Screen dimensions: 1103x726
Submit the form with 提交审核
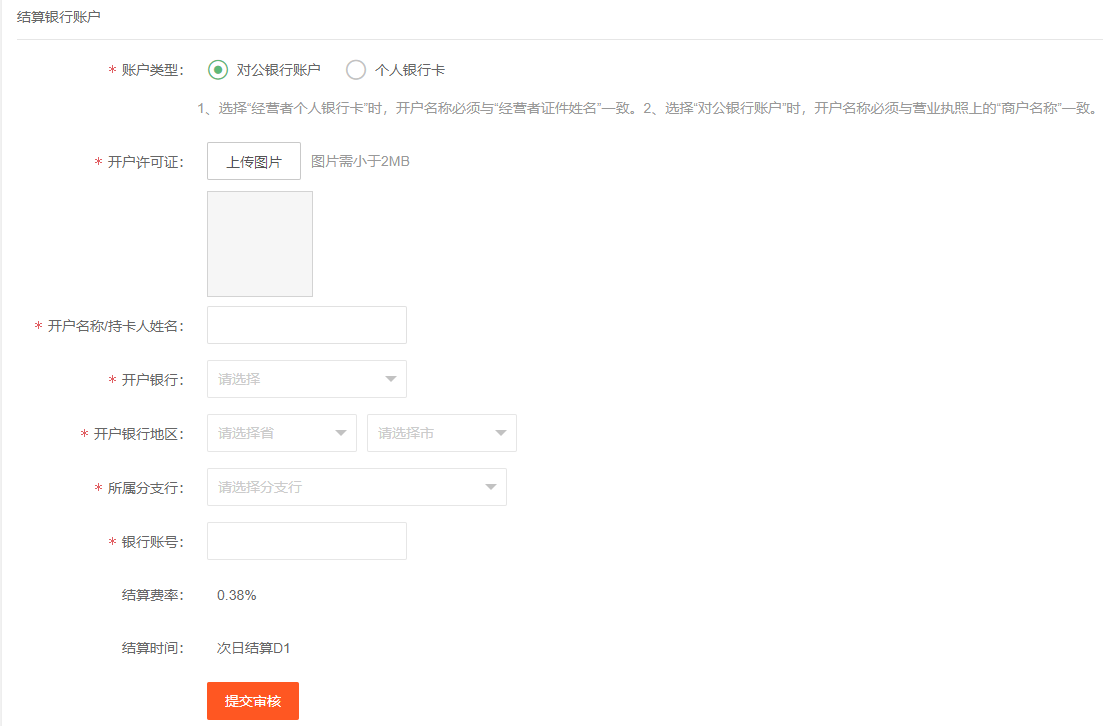click(x=253, y=701)
